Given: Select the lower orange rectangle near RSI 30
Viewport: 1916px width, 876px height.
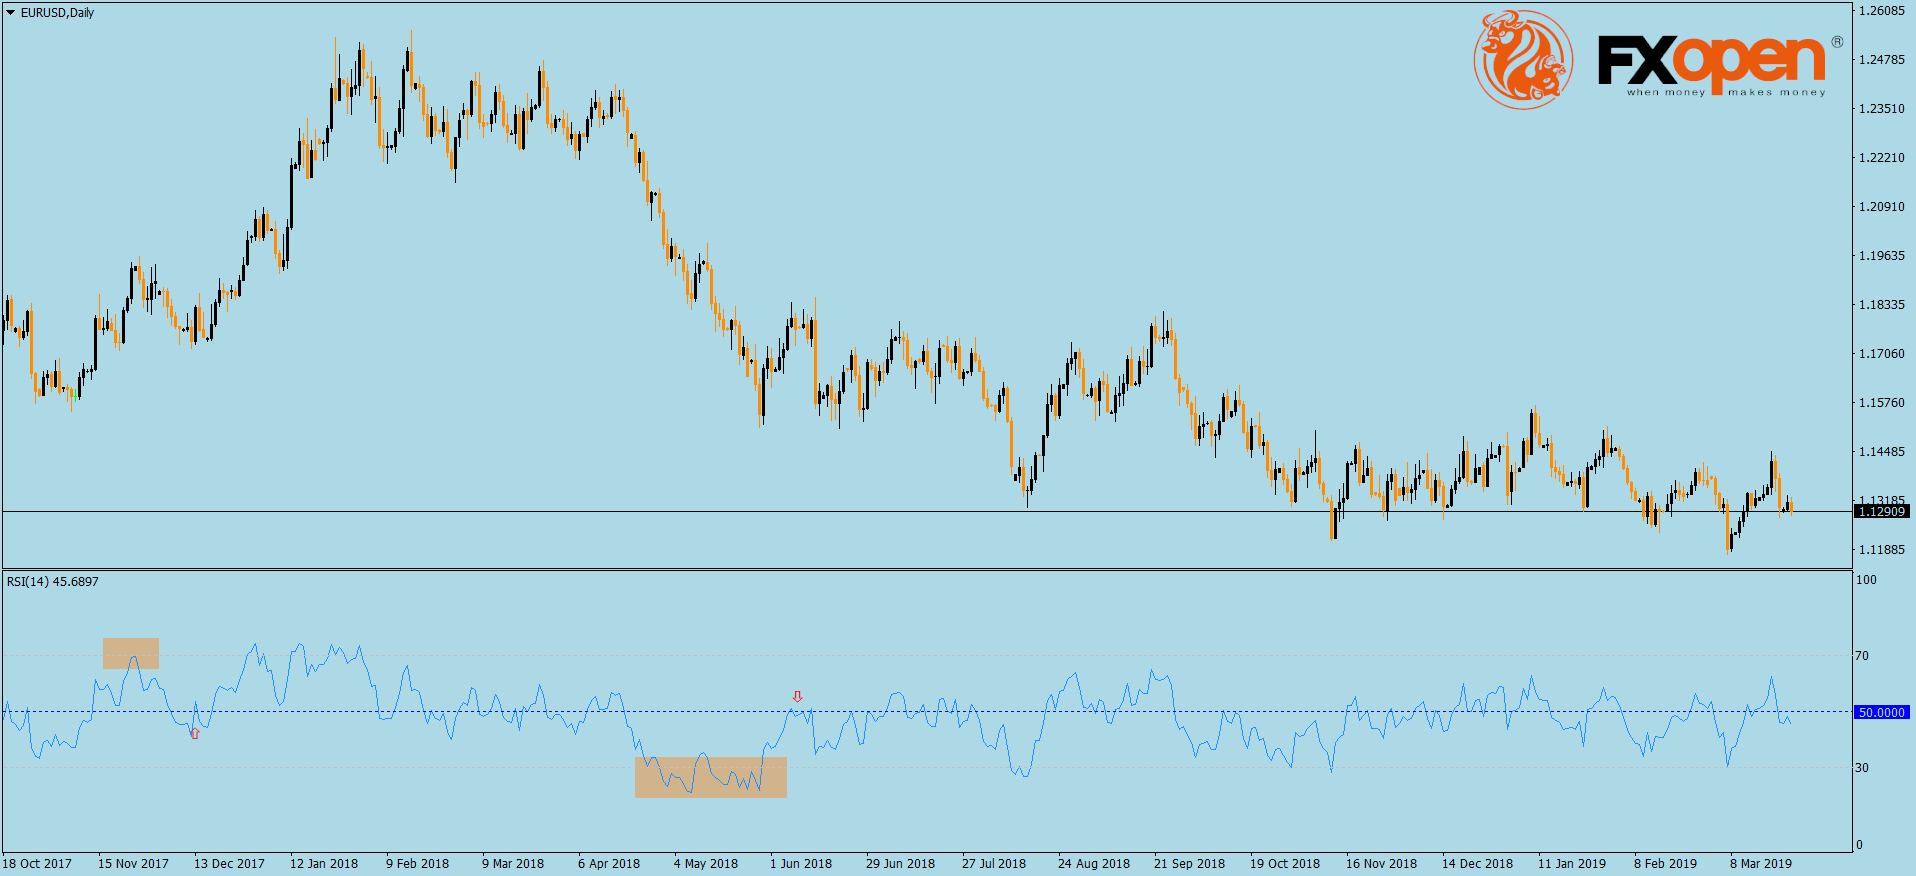Looking at the screenshot, I should (x=710, y=777).
